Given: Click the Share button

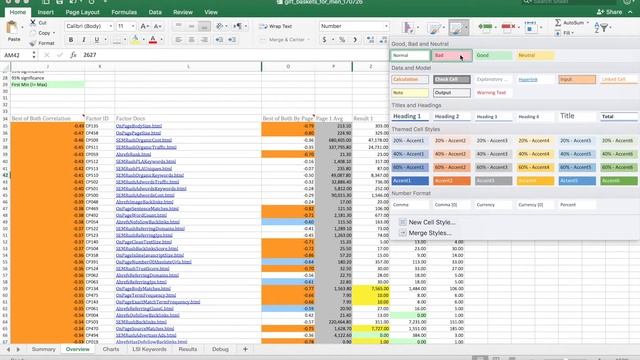Looking at the screenshot, I should click(x=609, y=12).
